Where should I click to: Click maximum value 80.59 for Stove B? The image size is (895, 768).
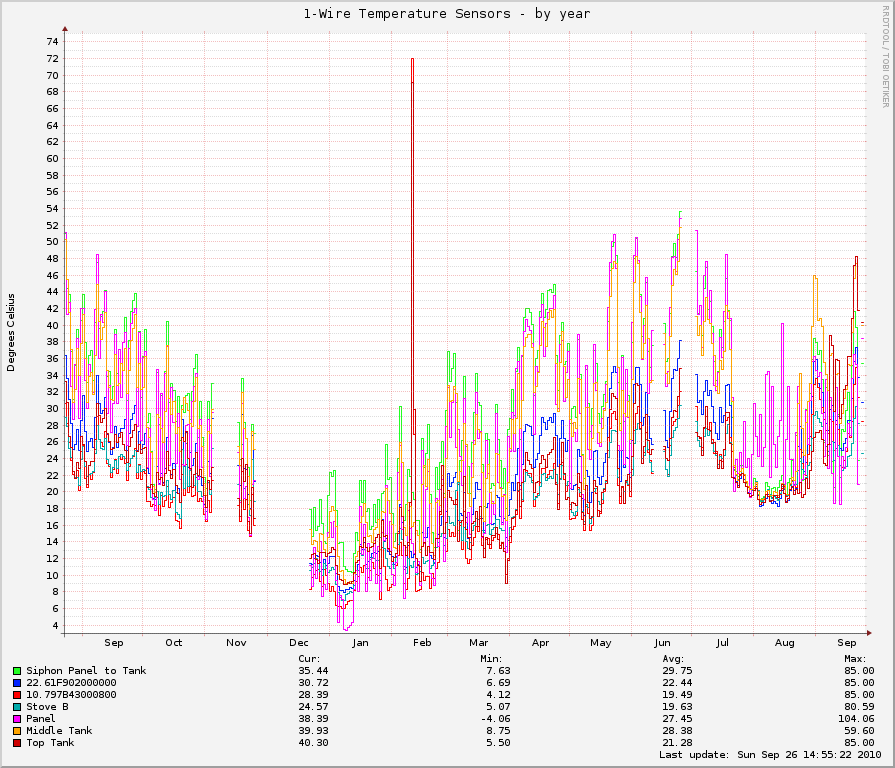coord(860,707)
